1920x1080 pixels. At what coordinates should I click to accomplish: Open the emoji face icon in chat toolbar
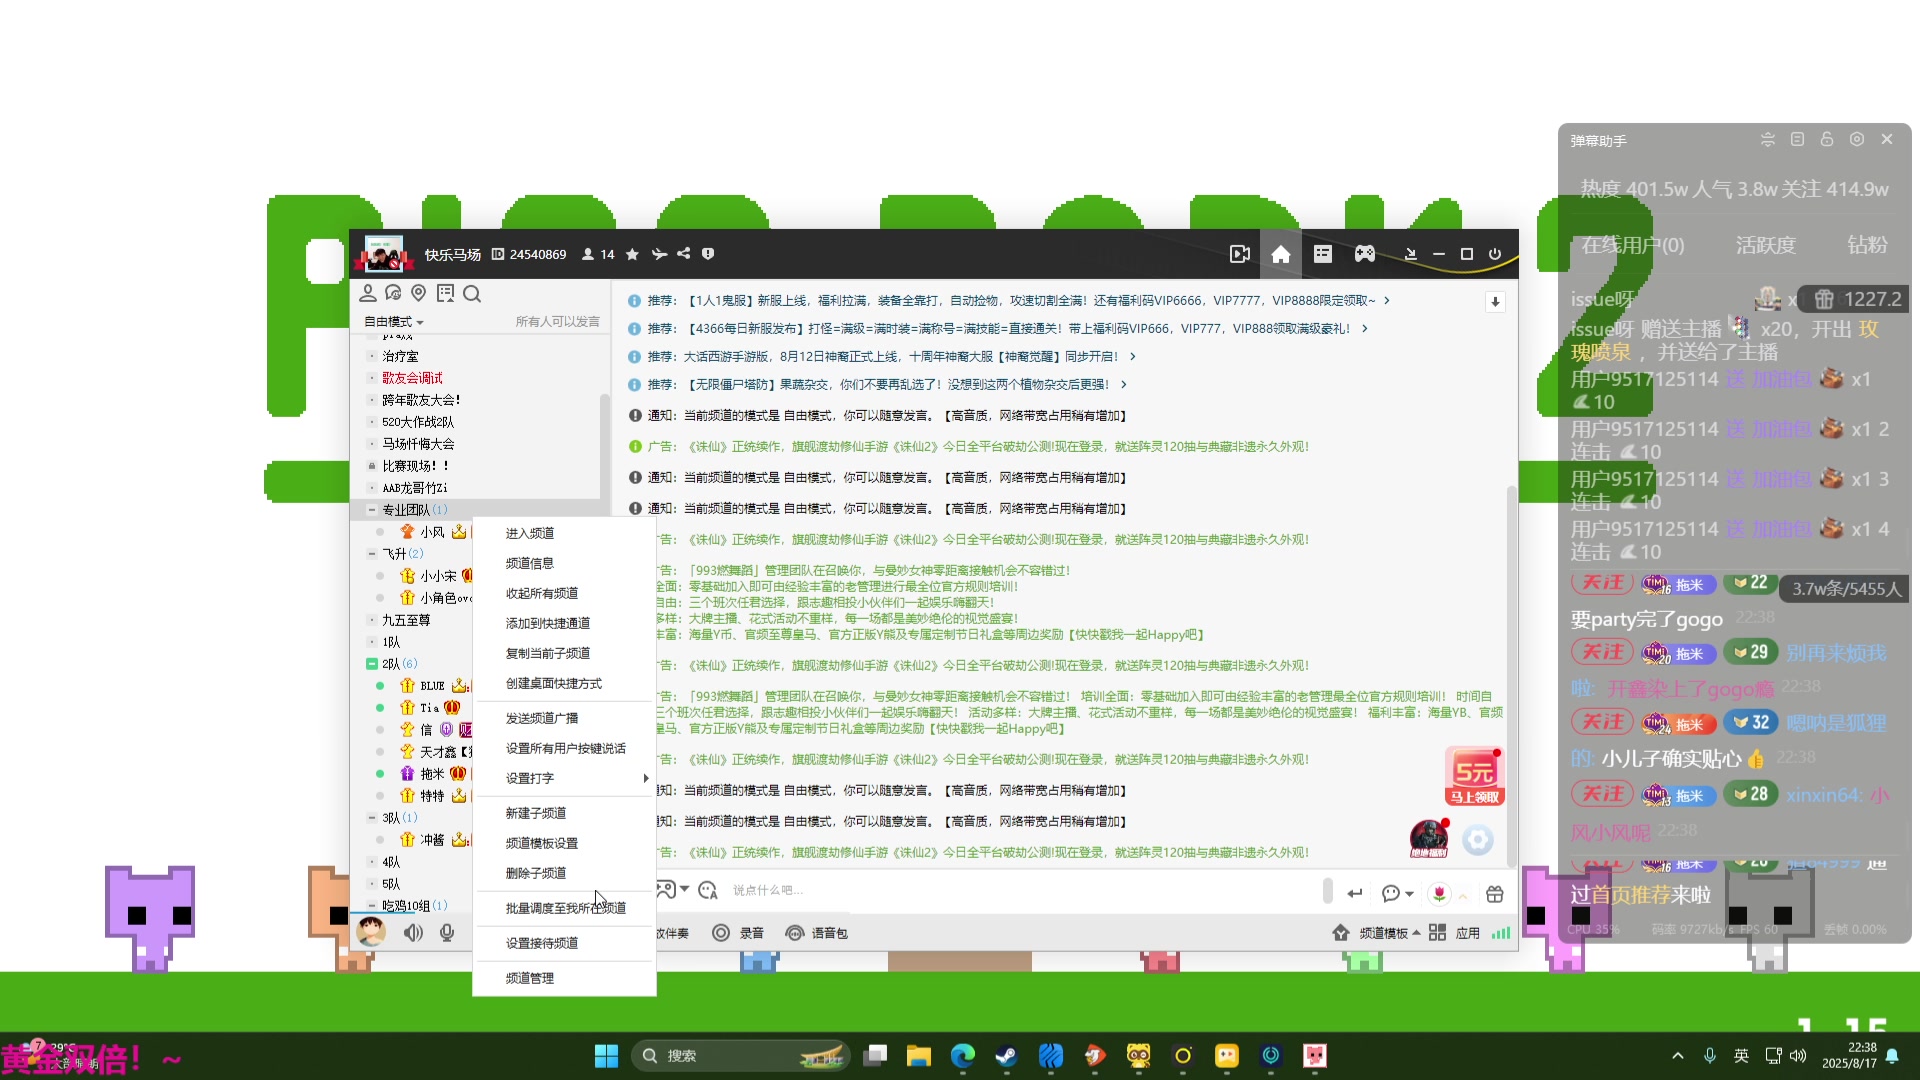pos(708,890)
